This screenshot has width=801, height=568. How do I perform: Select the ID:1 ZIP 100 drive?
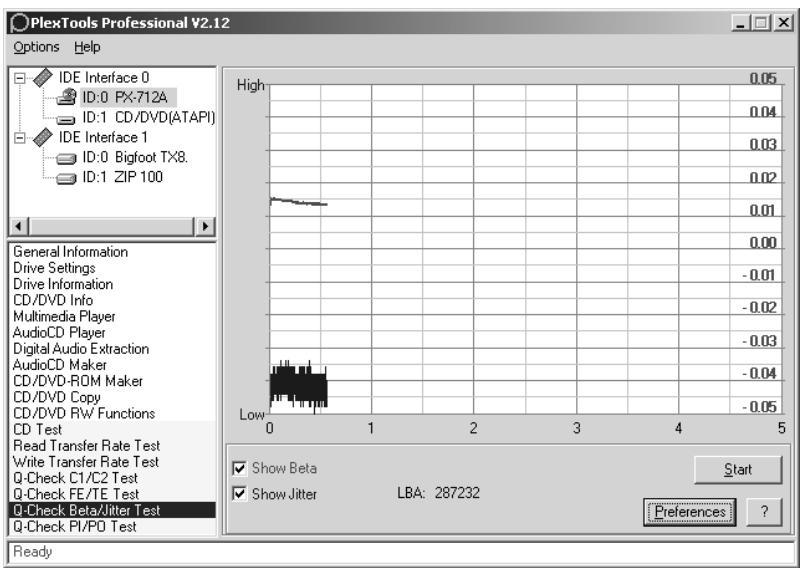pos(123,177)
